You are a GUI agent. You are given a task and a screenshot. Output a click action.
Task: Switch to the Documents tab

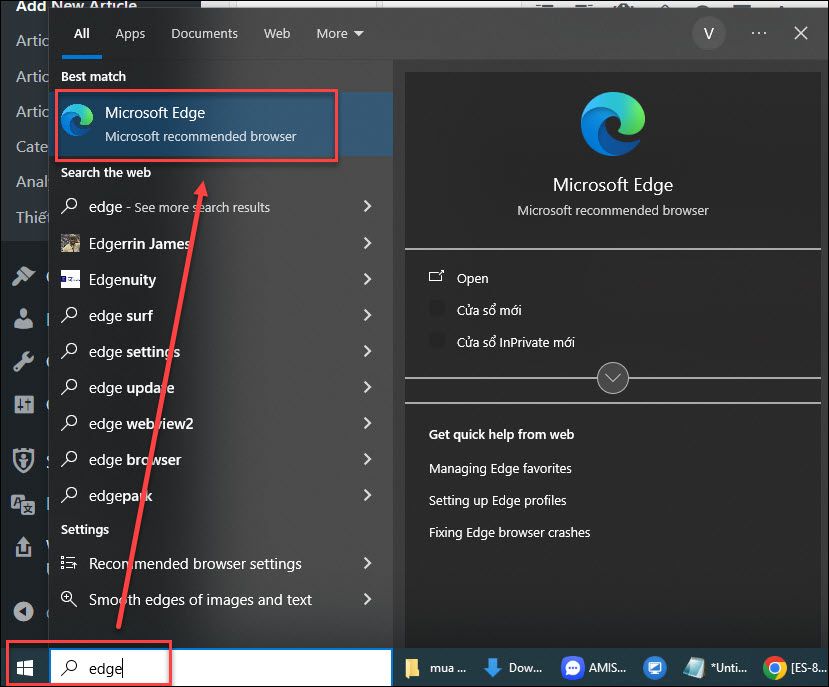click(204, 33)
